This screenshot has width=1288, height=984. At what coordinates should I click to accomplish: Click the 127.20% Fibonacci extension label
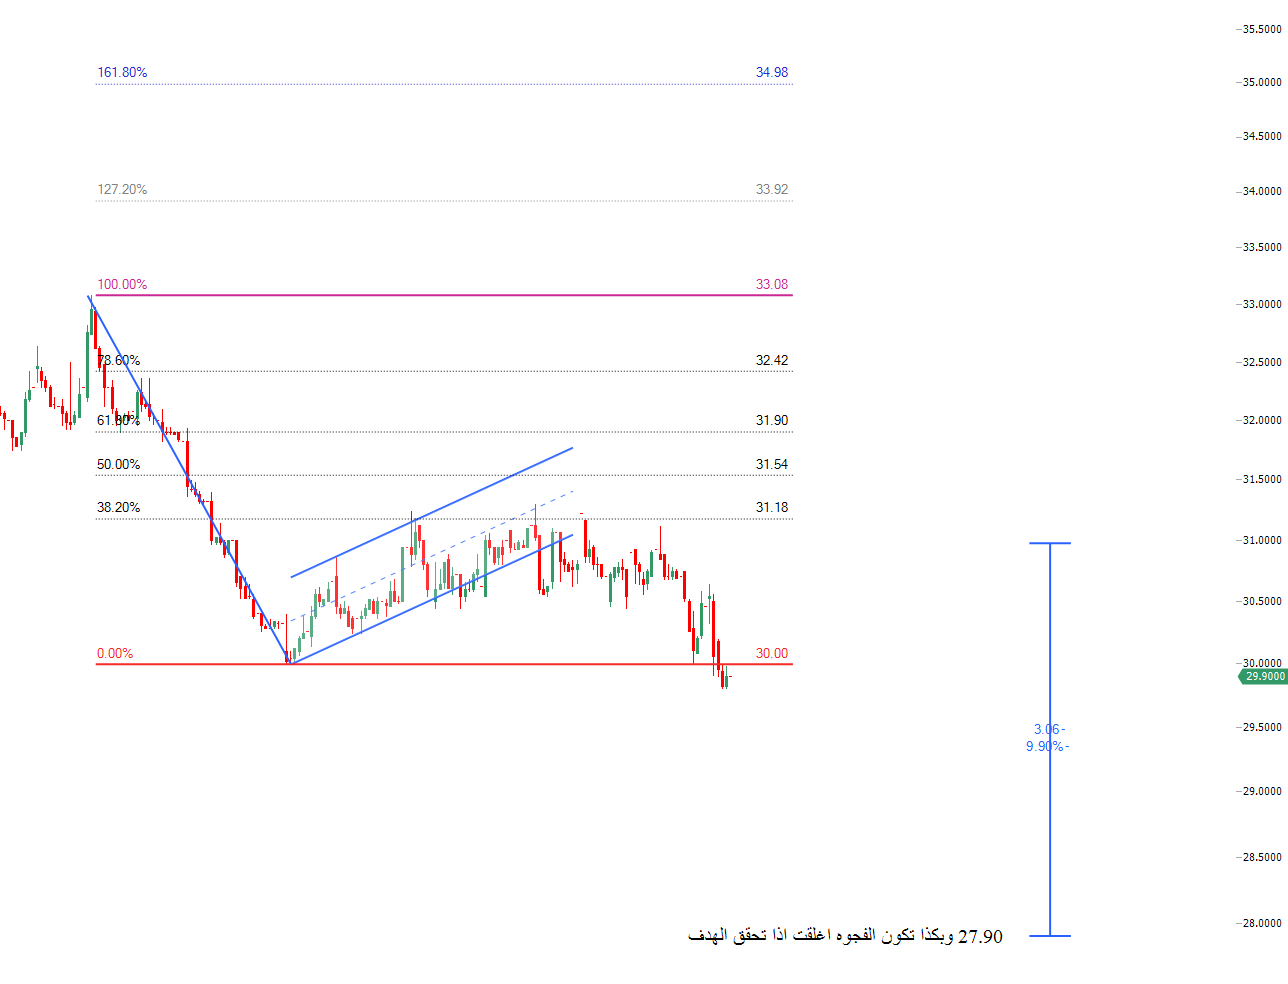122,190
